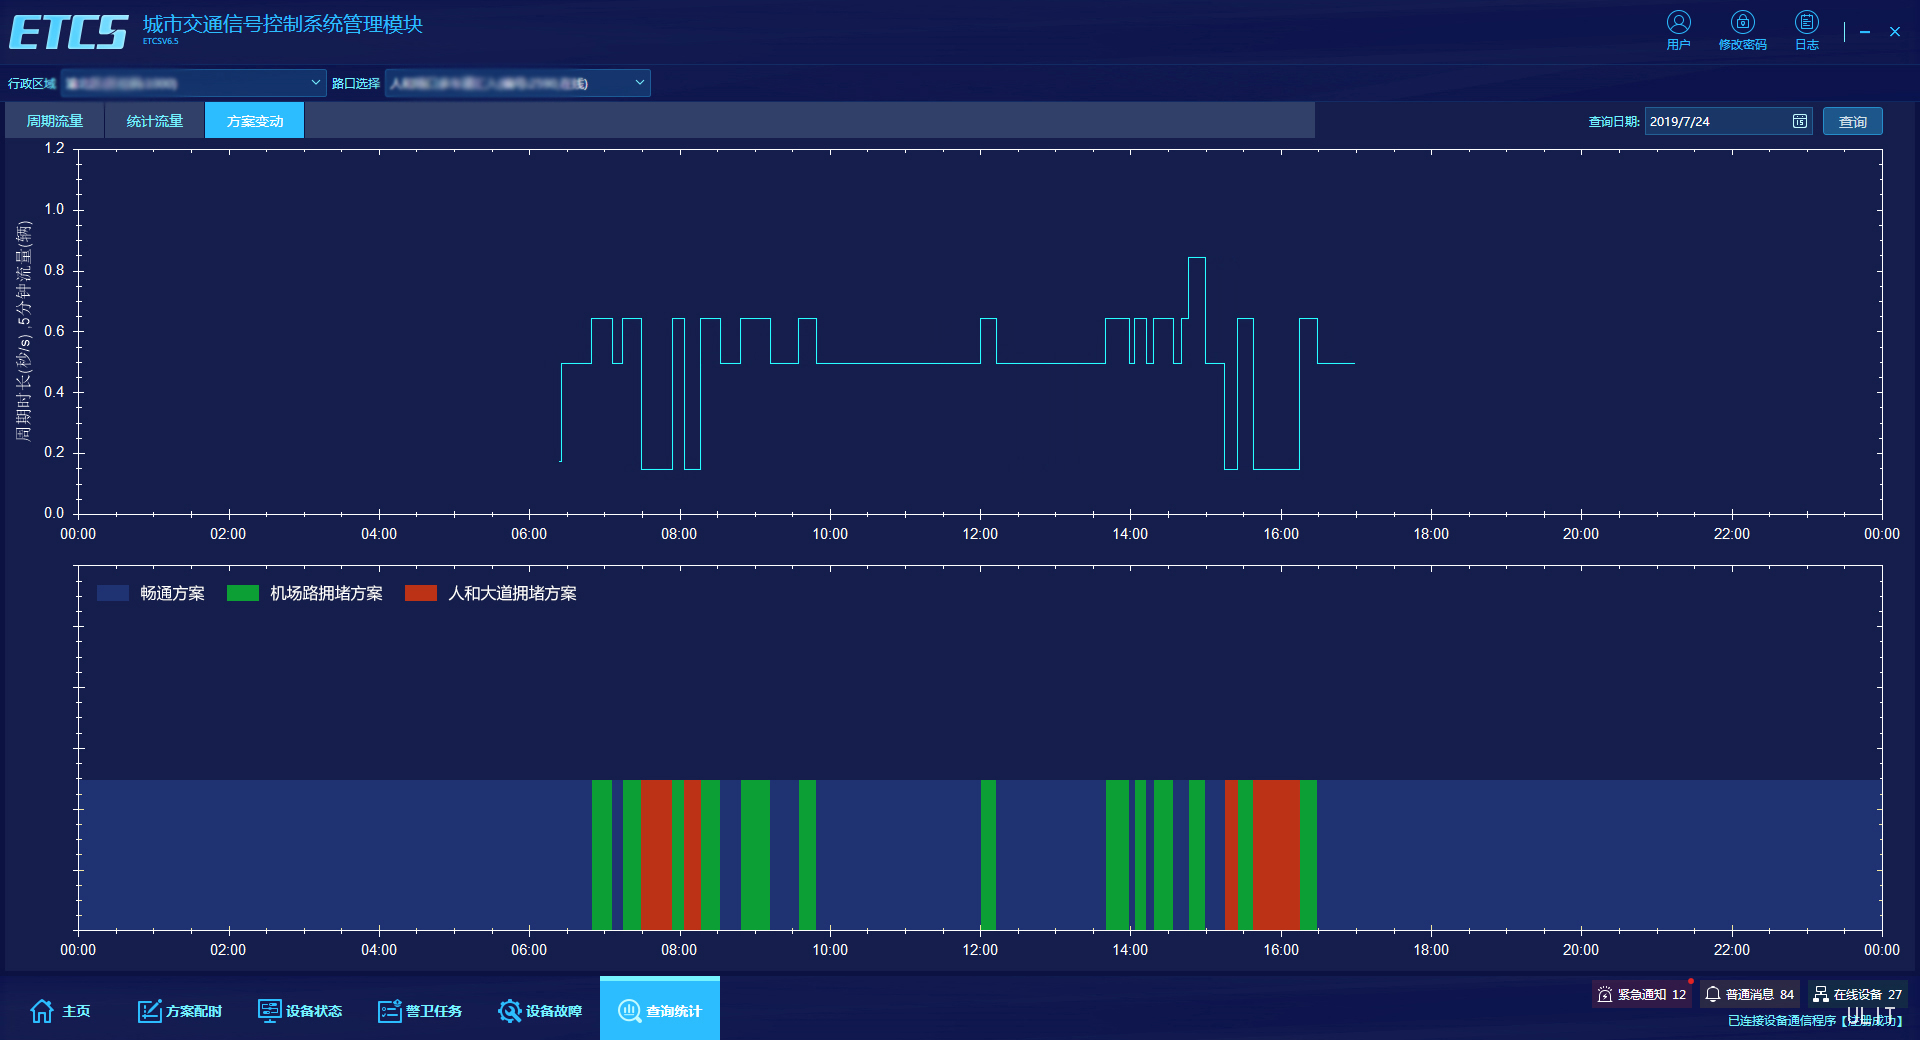This screenshot has width=1920, height=1040.
Task: Switch to the 周期流量 tab
Action: (x=55, y=121)
